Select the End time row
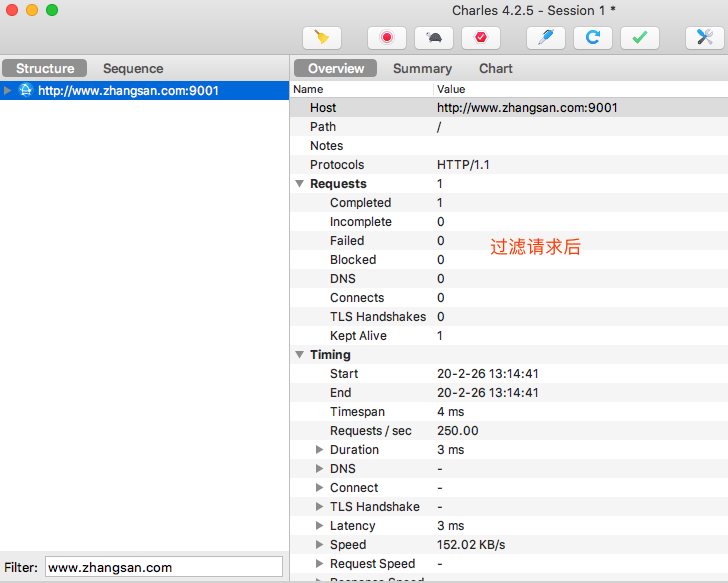This screenshot has height=583, width=728. click(x=509, y=393)
